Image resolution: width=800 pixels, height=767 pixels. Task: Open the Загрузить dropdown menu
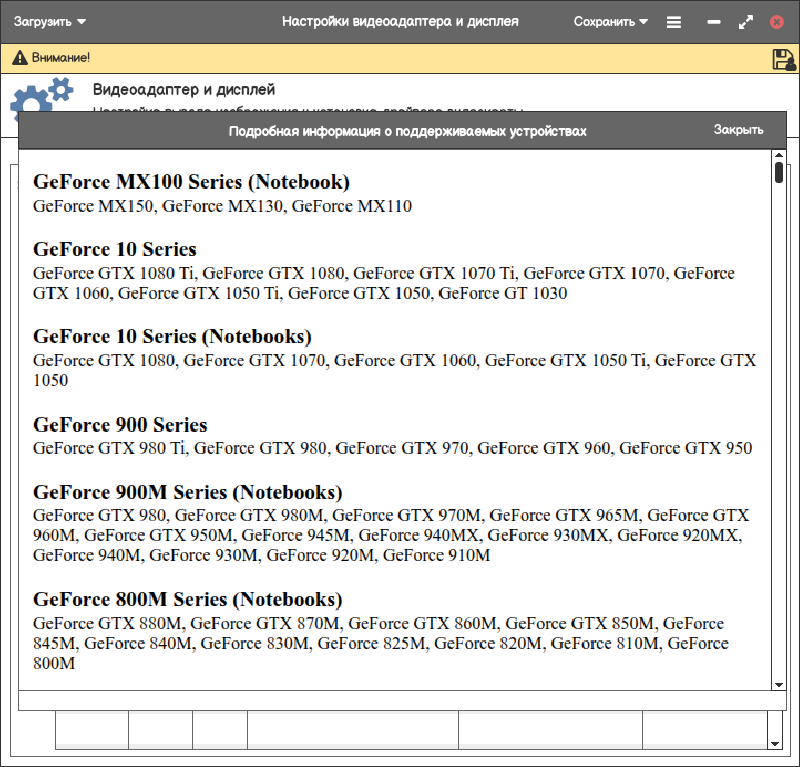click(49, 21)
